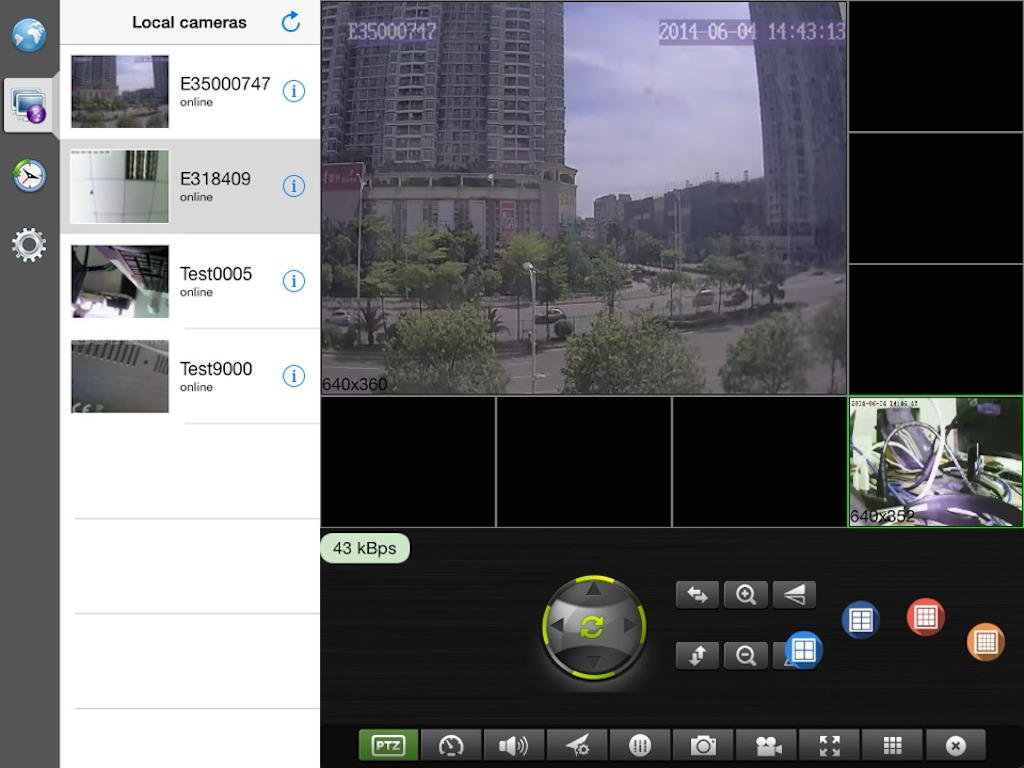Start auto-rotate with the green center button
1024x768 pixels.
pyautogui.click(x=592, y=628)
